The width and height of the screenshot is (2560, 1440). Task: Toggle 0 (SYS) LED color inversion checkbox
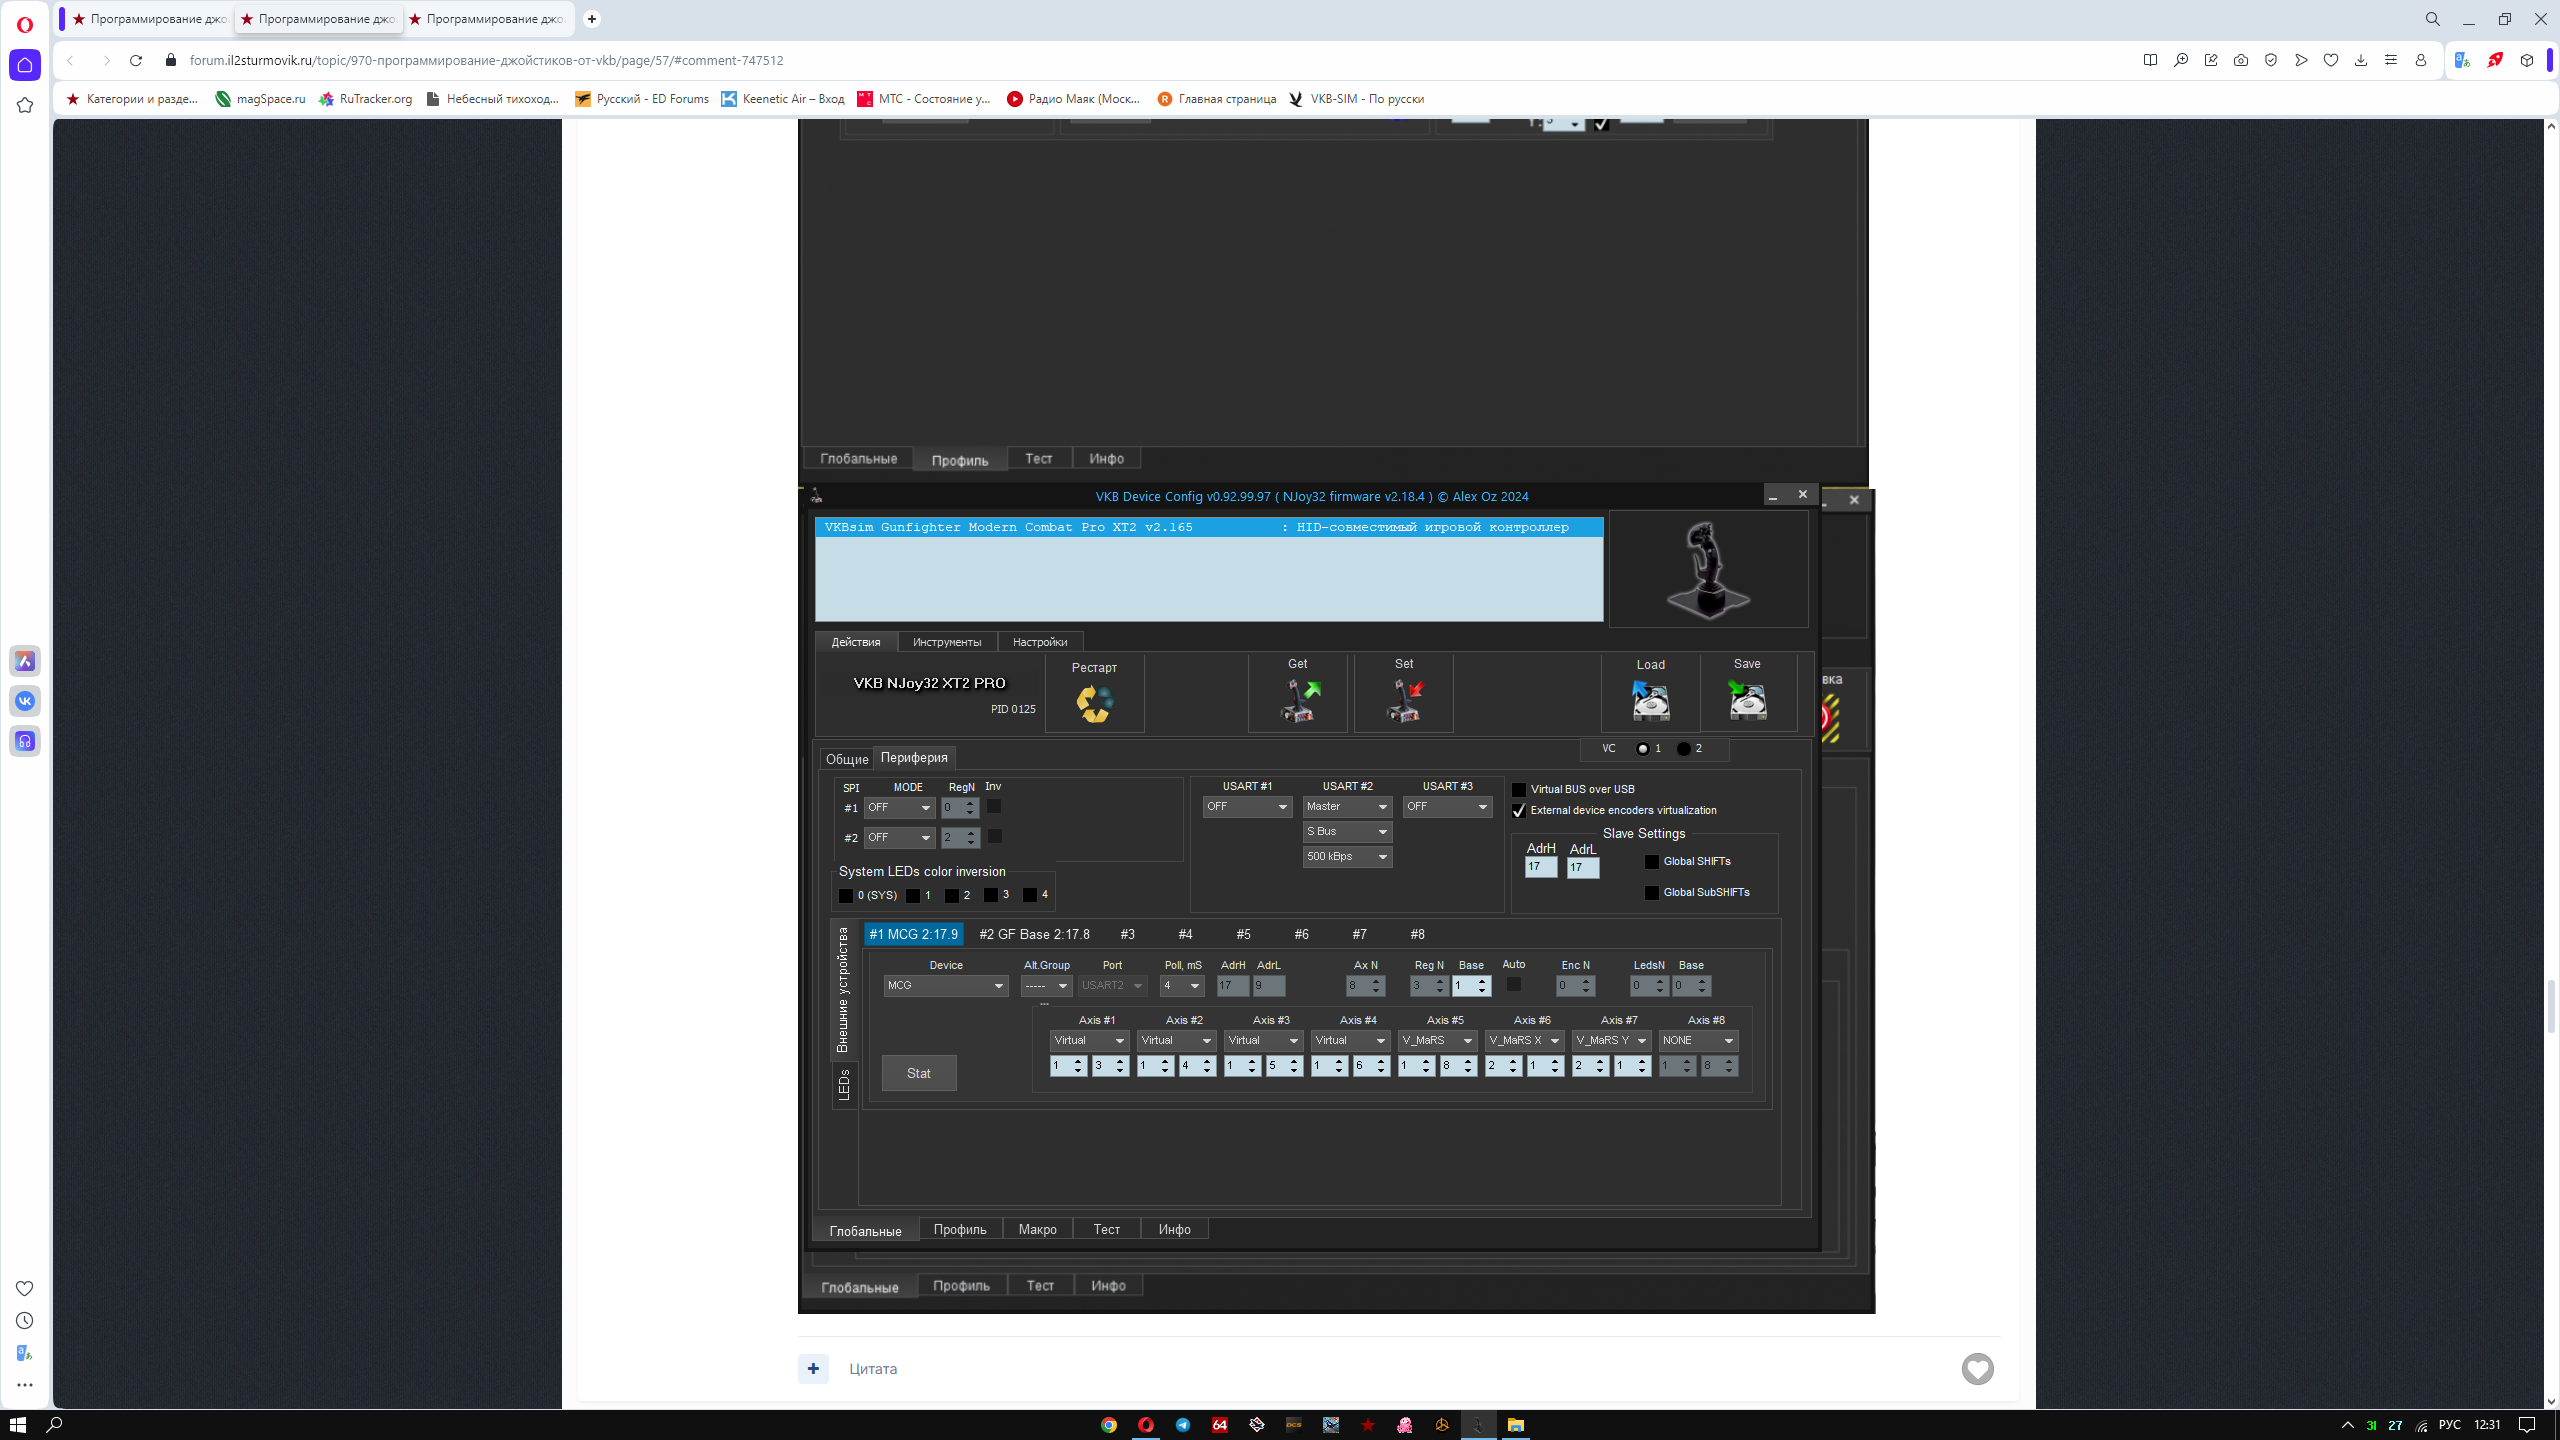[x=846, y=895]
